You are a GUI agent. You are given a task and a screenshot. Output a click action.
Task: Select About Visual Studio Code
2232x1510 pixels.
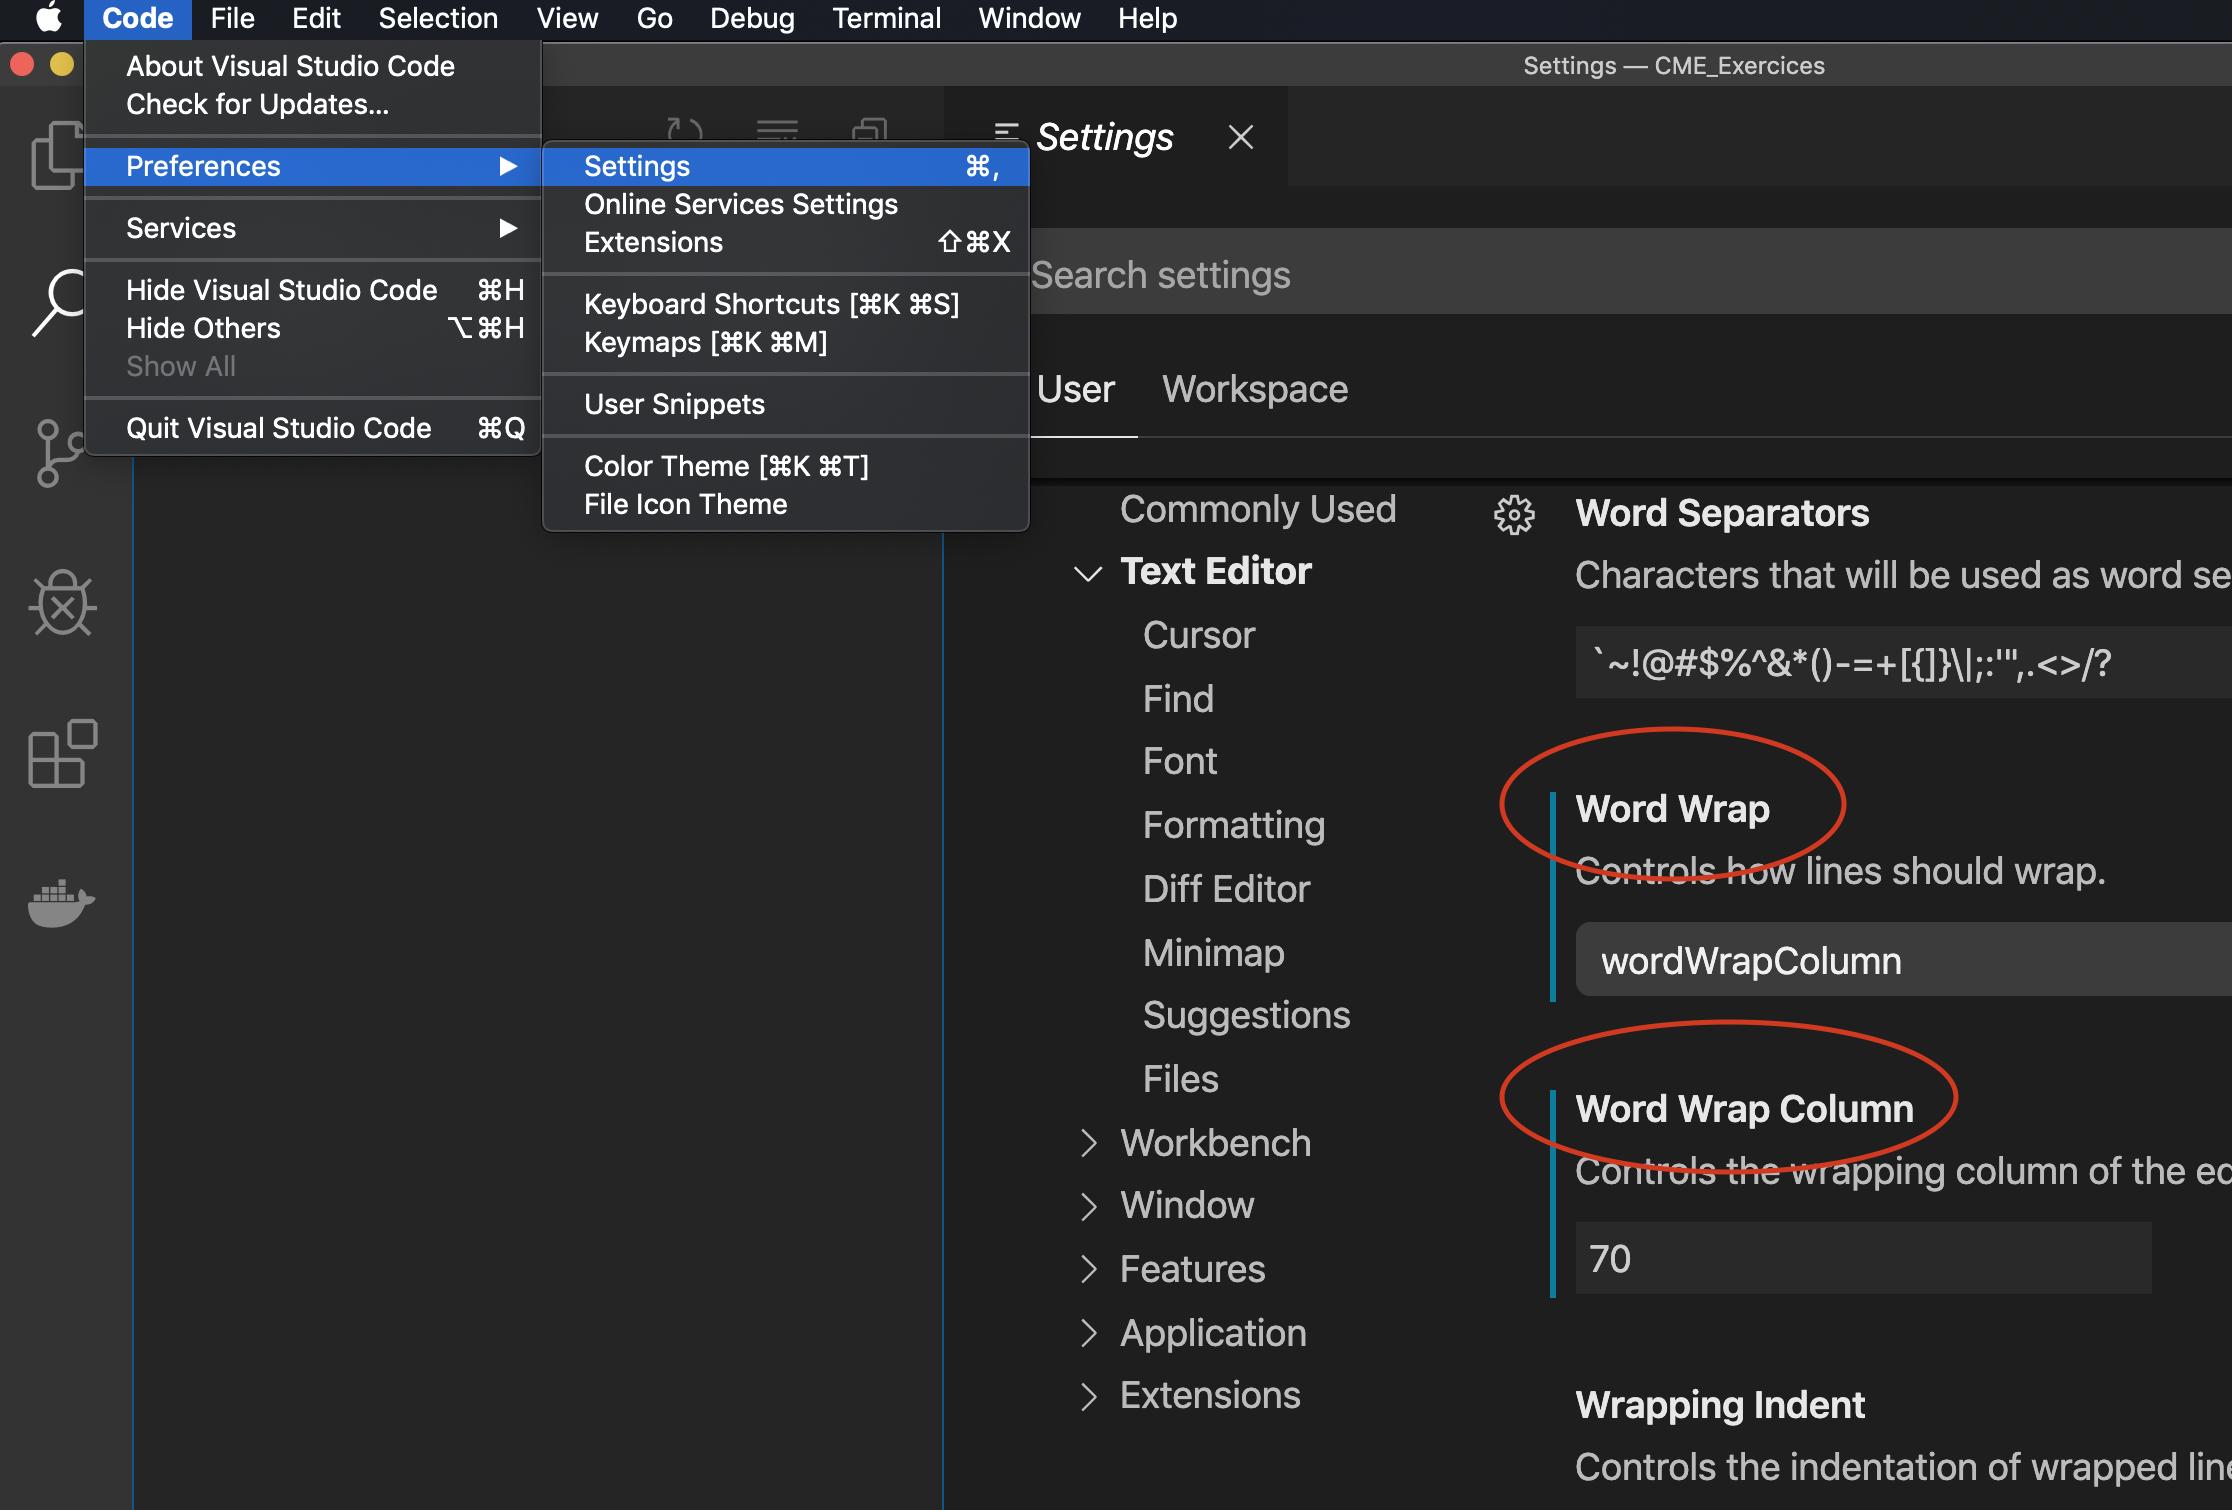(x=313, y=66)
